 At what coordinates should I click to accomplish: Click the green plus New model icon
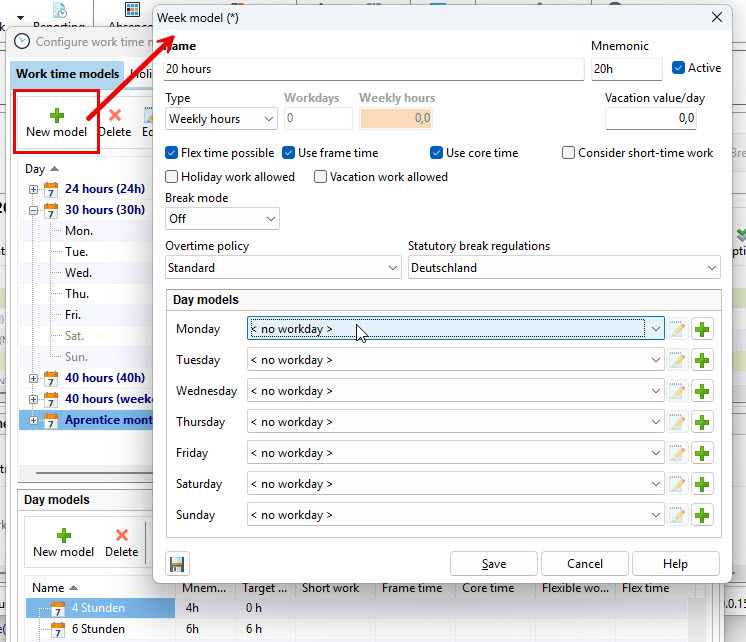click(x=56, y=115)
